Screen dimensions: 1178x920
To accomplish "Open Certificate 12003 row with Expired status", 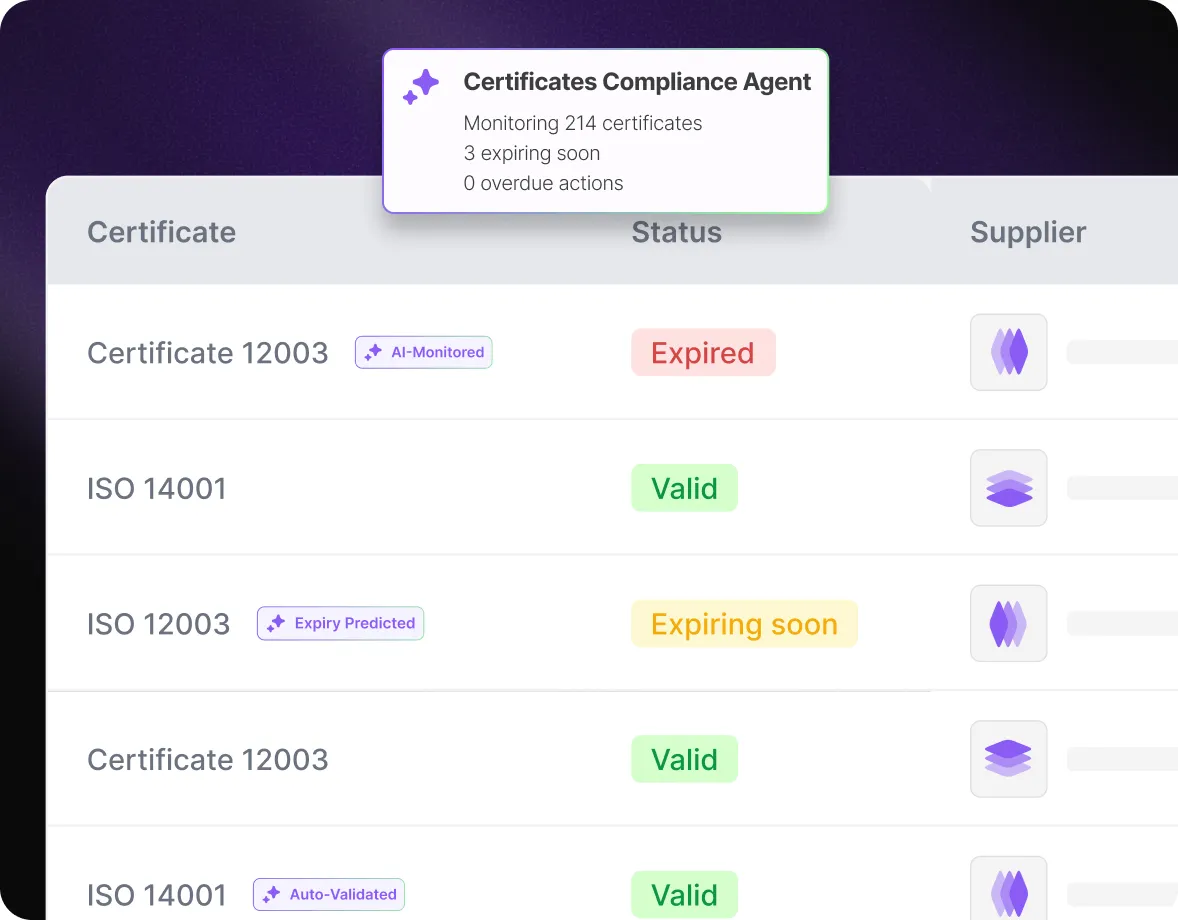I will click(x=612, y=352).
